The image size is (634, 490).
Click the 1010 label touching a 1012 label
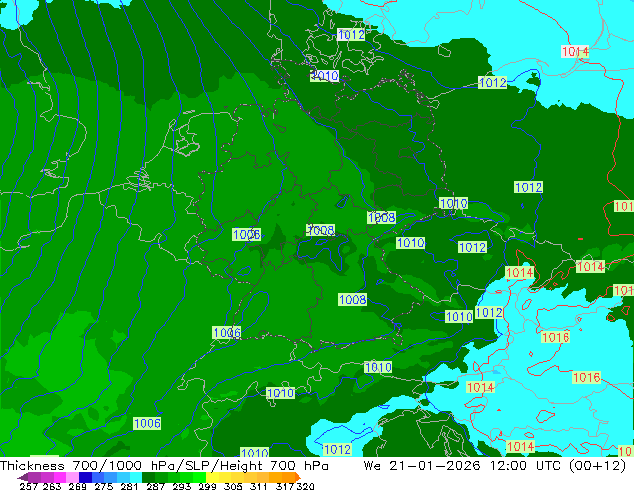click(459, 316)
